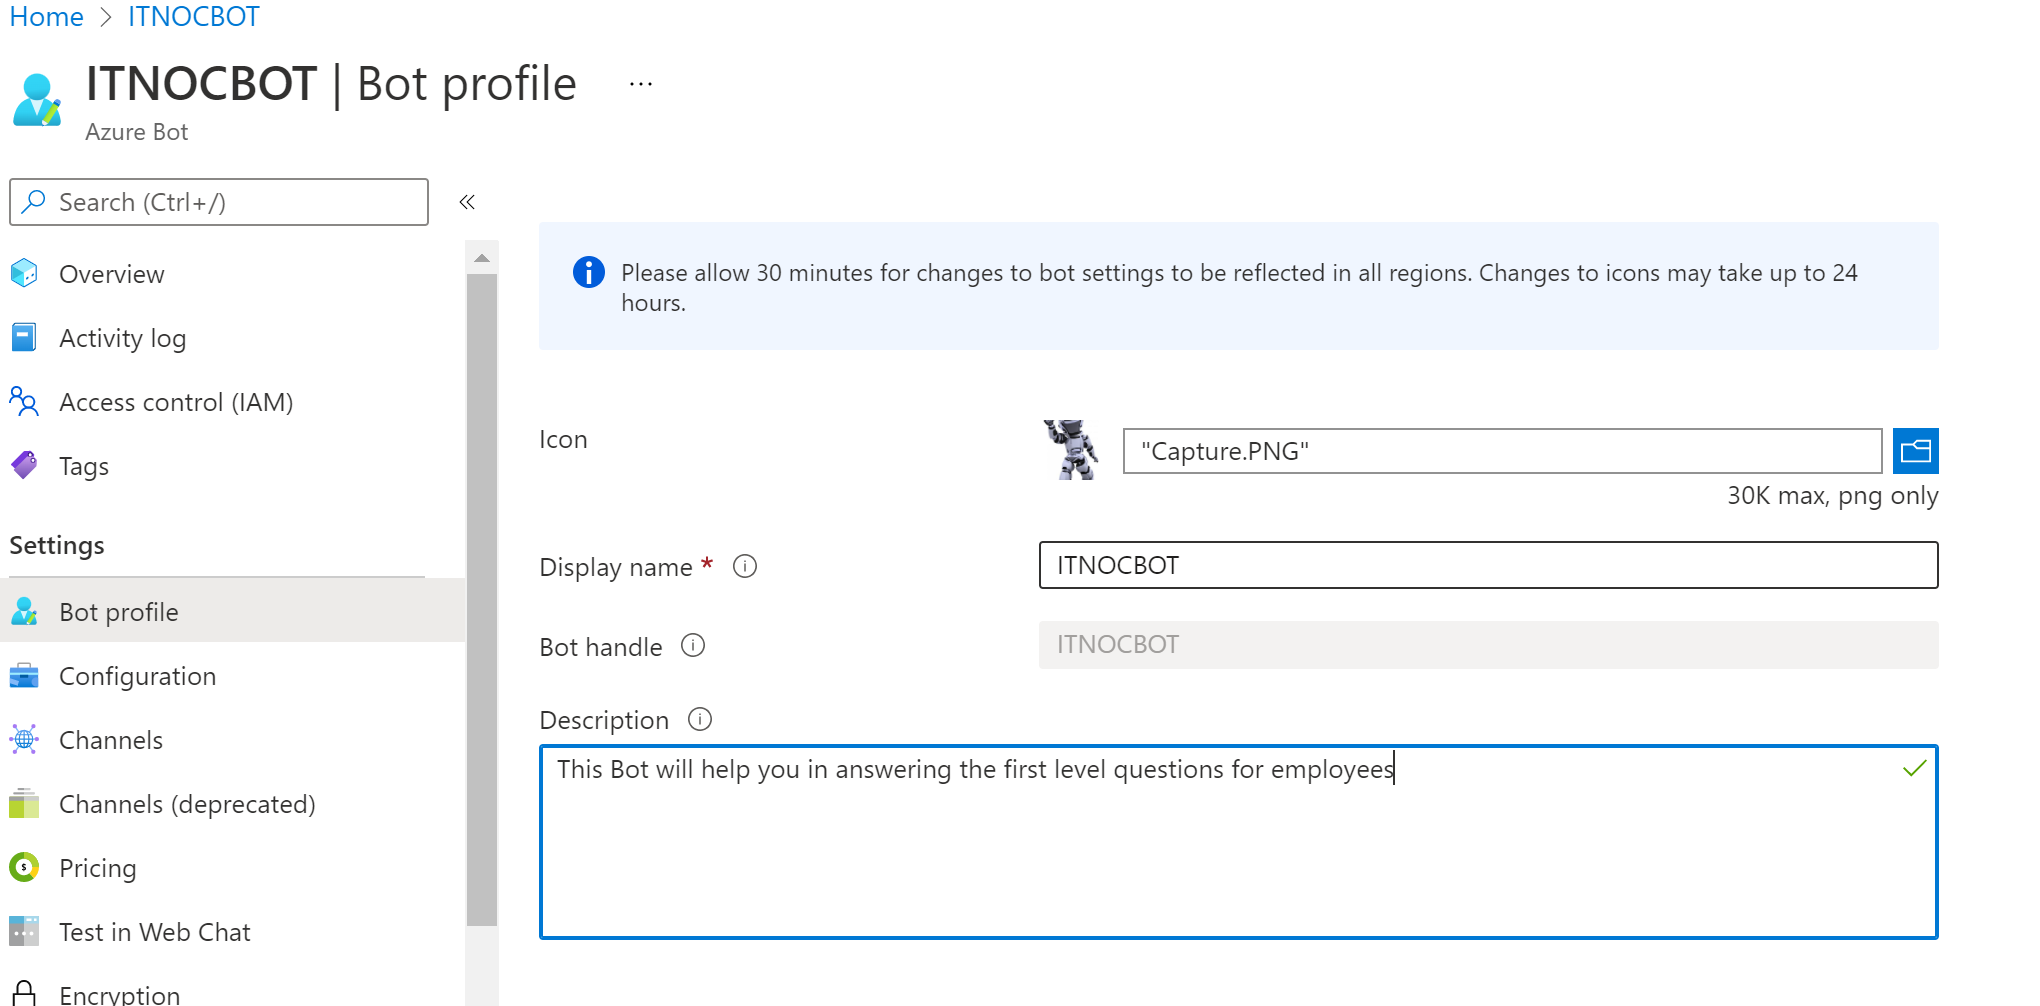Screen dimensions: 2040x1006
Task: Click the Bot handle info icon
Action: (693, 646)
